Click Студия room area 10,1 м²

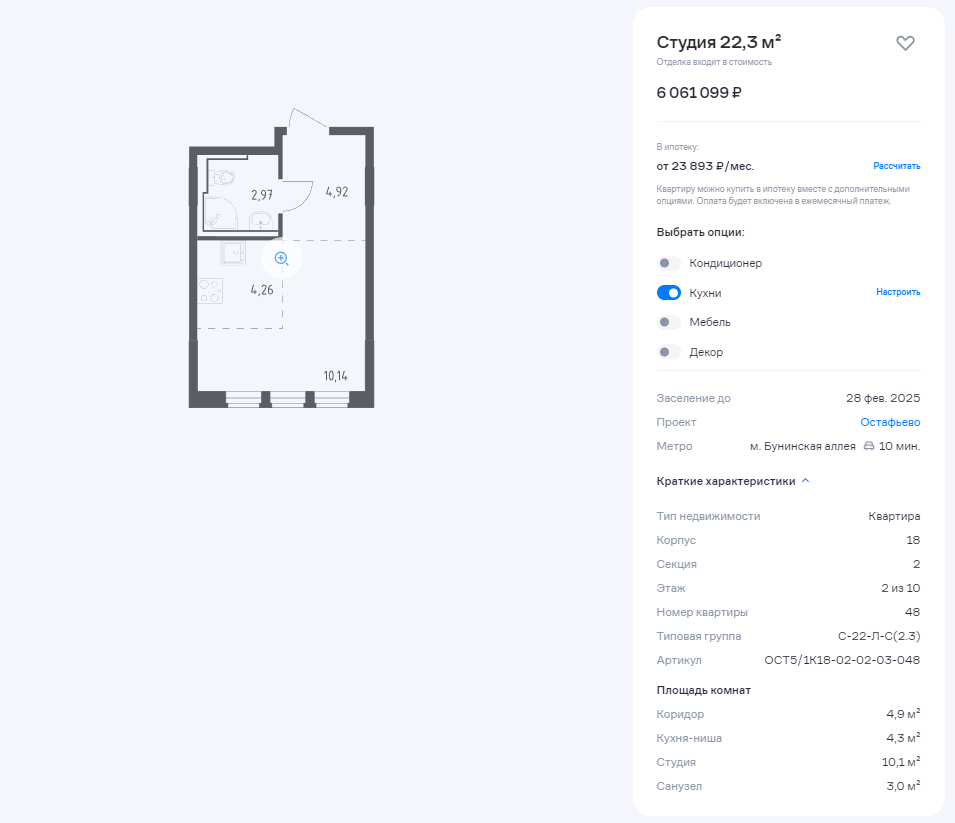pos(901,761)
